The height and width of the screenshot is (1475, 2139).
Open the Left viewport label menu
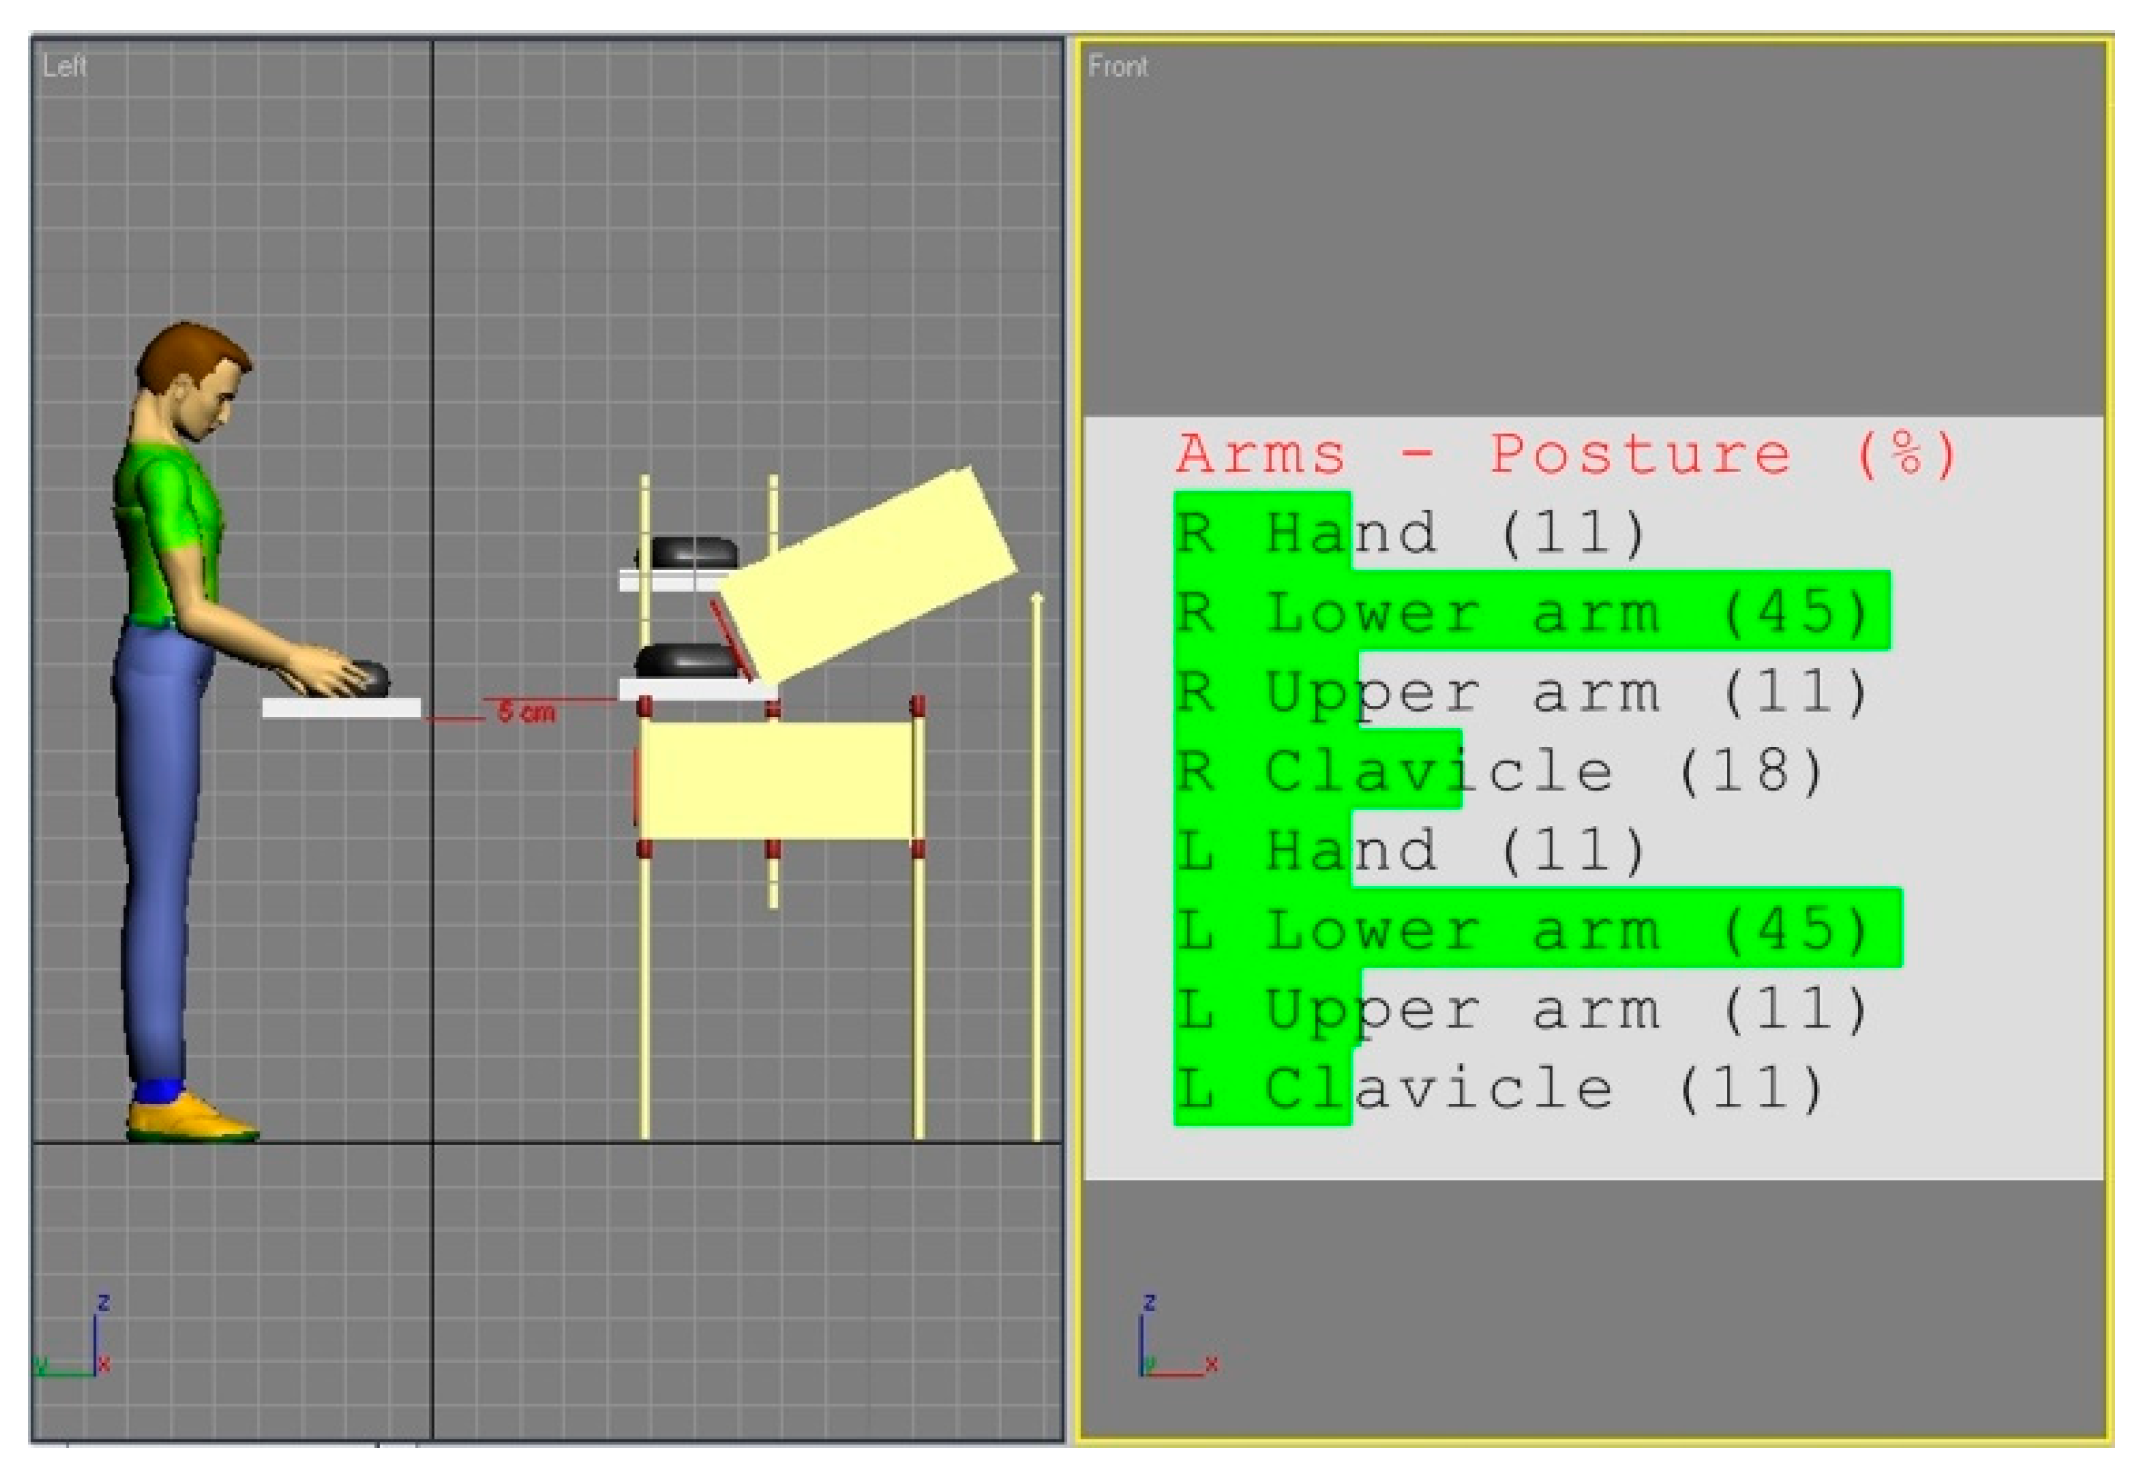coord(64,67)
